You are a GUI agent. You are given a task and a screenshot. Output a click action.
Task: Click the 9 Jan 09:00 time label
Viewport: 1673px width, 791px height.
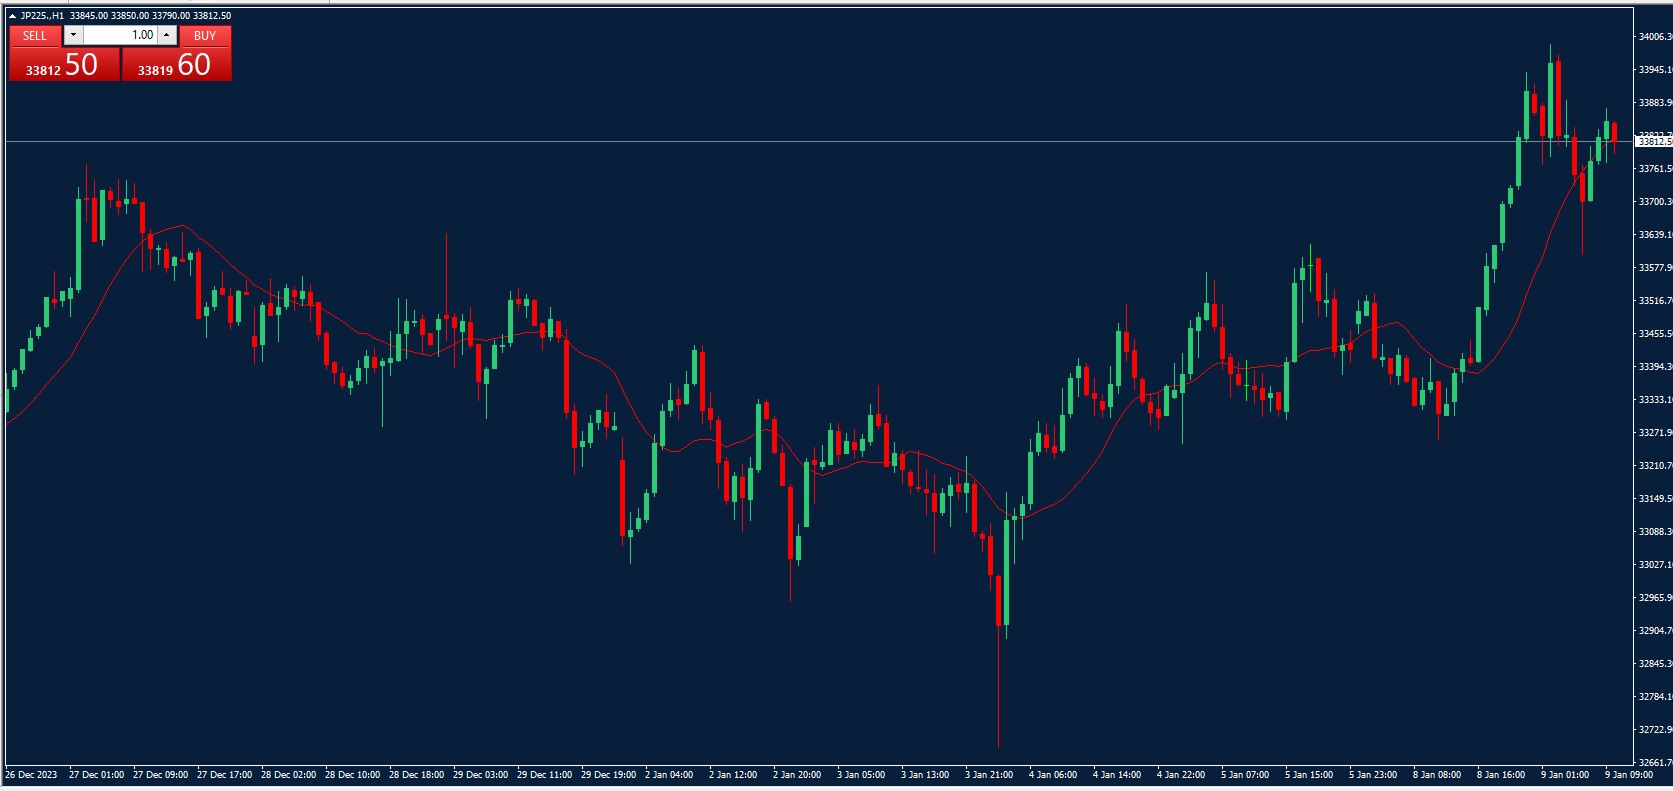1631,774
